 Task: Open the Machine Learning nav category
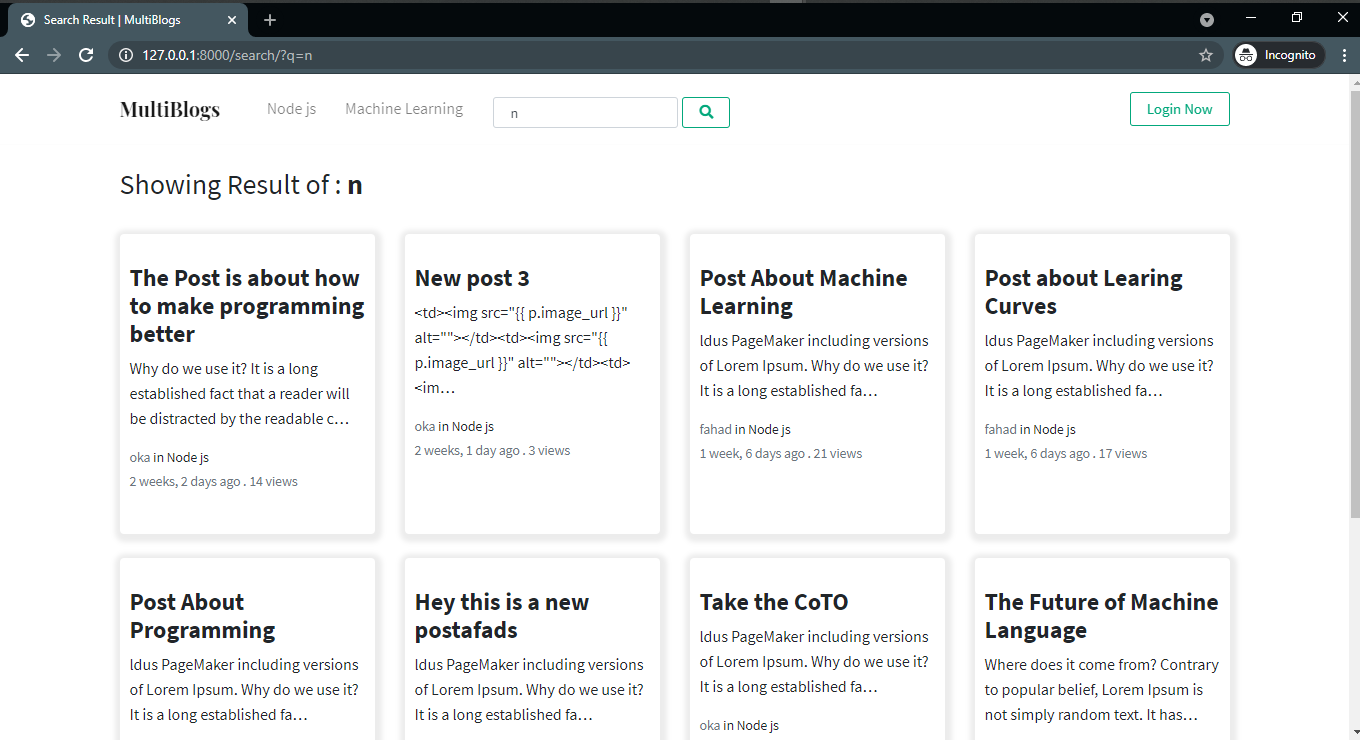coord(404,109)
